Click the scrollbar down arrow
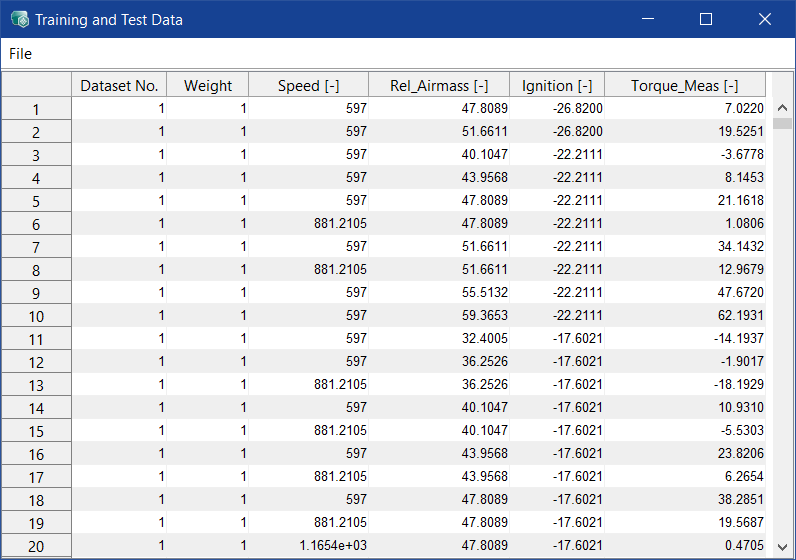The image size is (796, 560). tap(781, 548)
